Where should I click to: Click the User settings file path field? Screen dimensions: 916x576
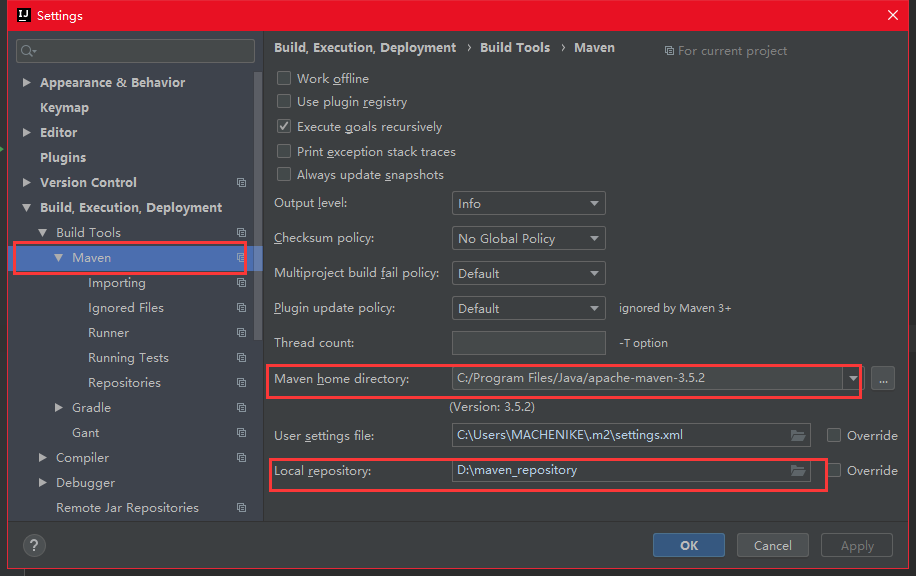pos(631,435)
